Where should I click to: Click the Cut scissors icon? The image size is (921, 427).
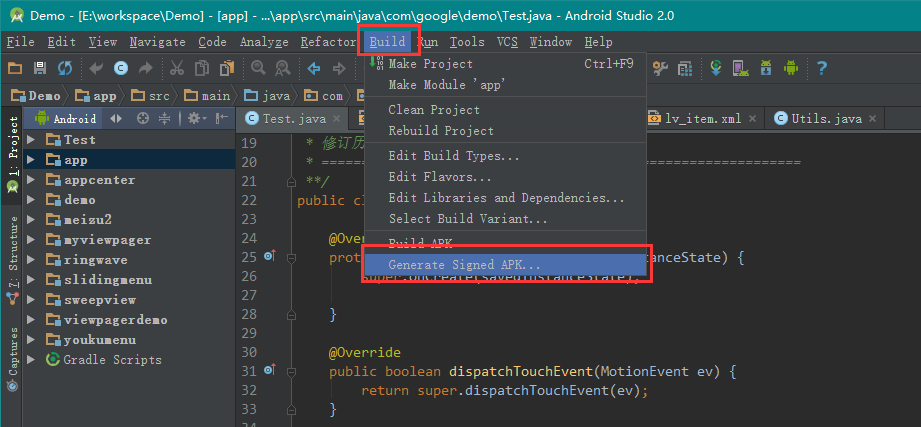point(176,69)
